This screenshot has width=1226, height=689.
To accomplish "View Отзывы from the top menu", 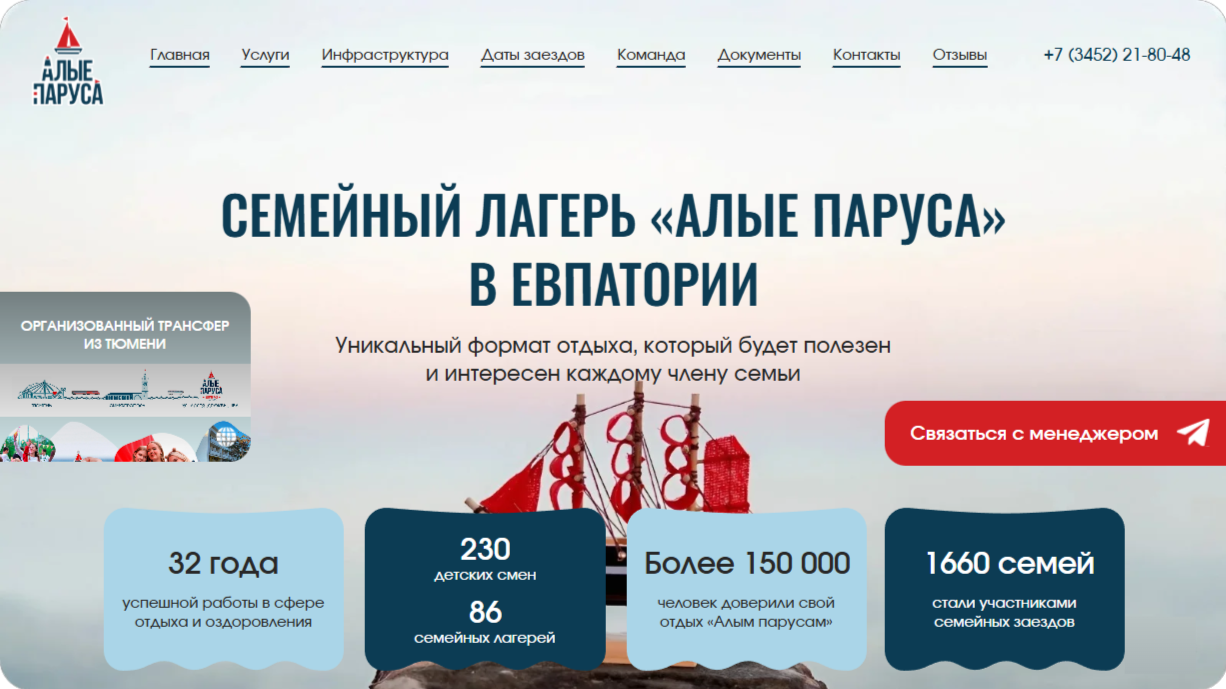I will (960, 55).
